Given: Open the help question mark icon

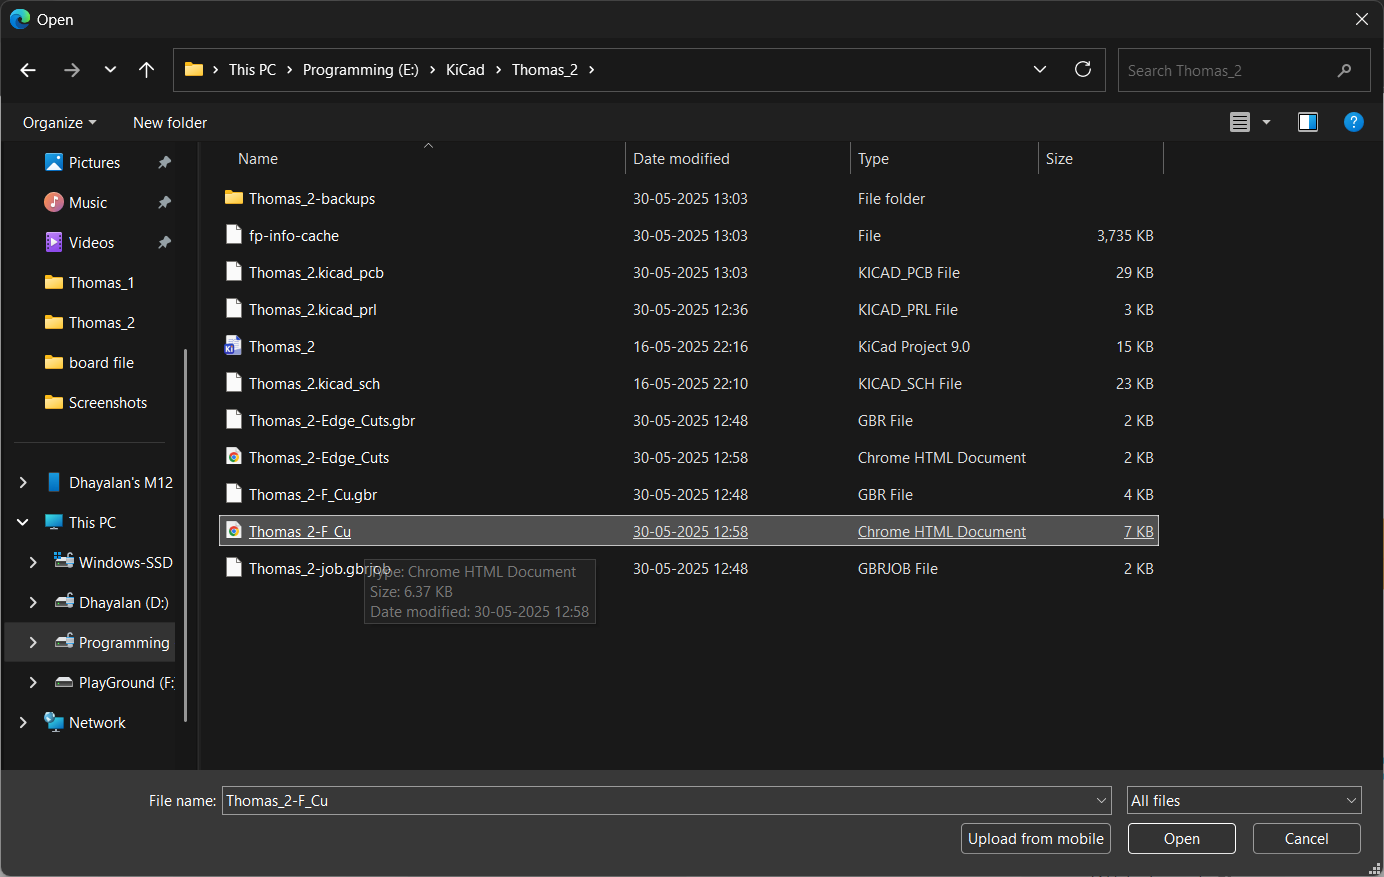Looking at the screenshot, I should click(1354, 122).
